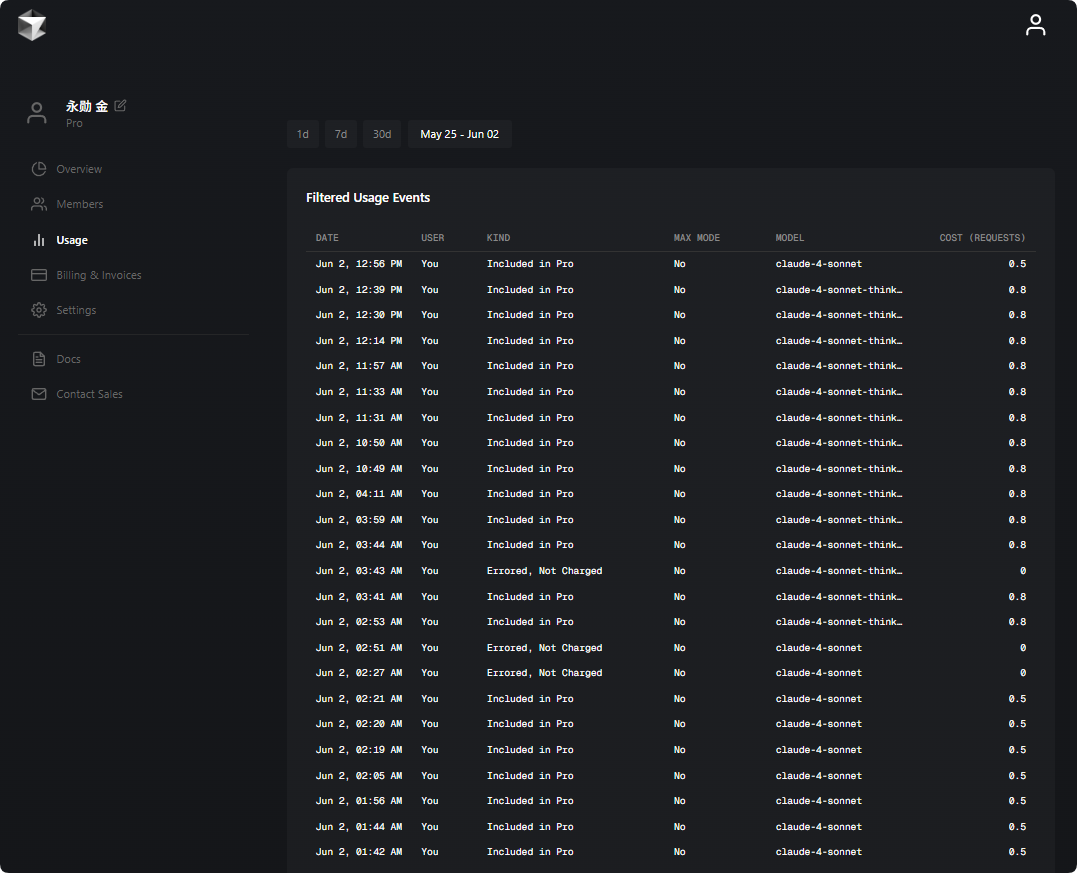Select the Jun 2, 01:42 AM date cell

[x=359, y=852]
